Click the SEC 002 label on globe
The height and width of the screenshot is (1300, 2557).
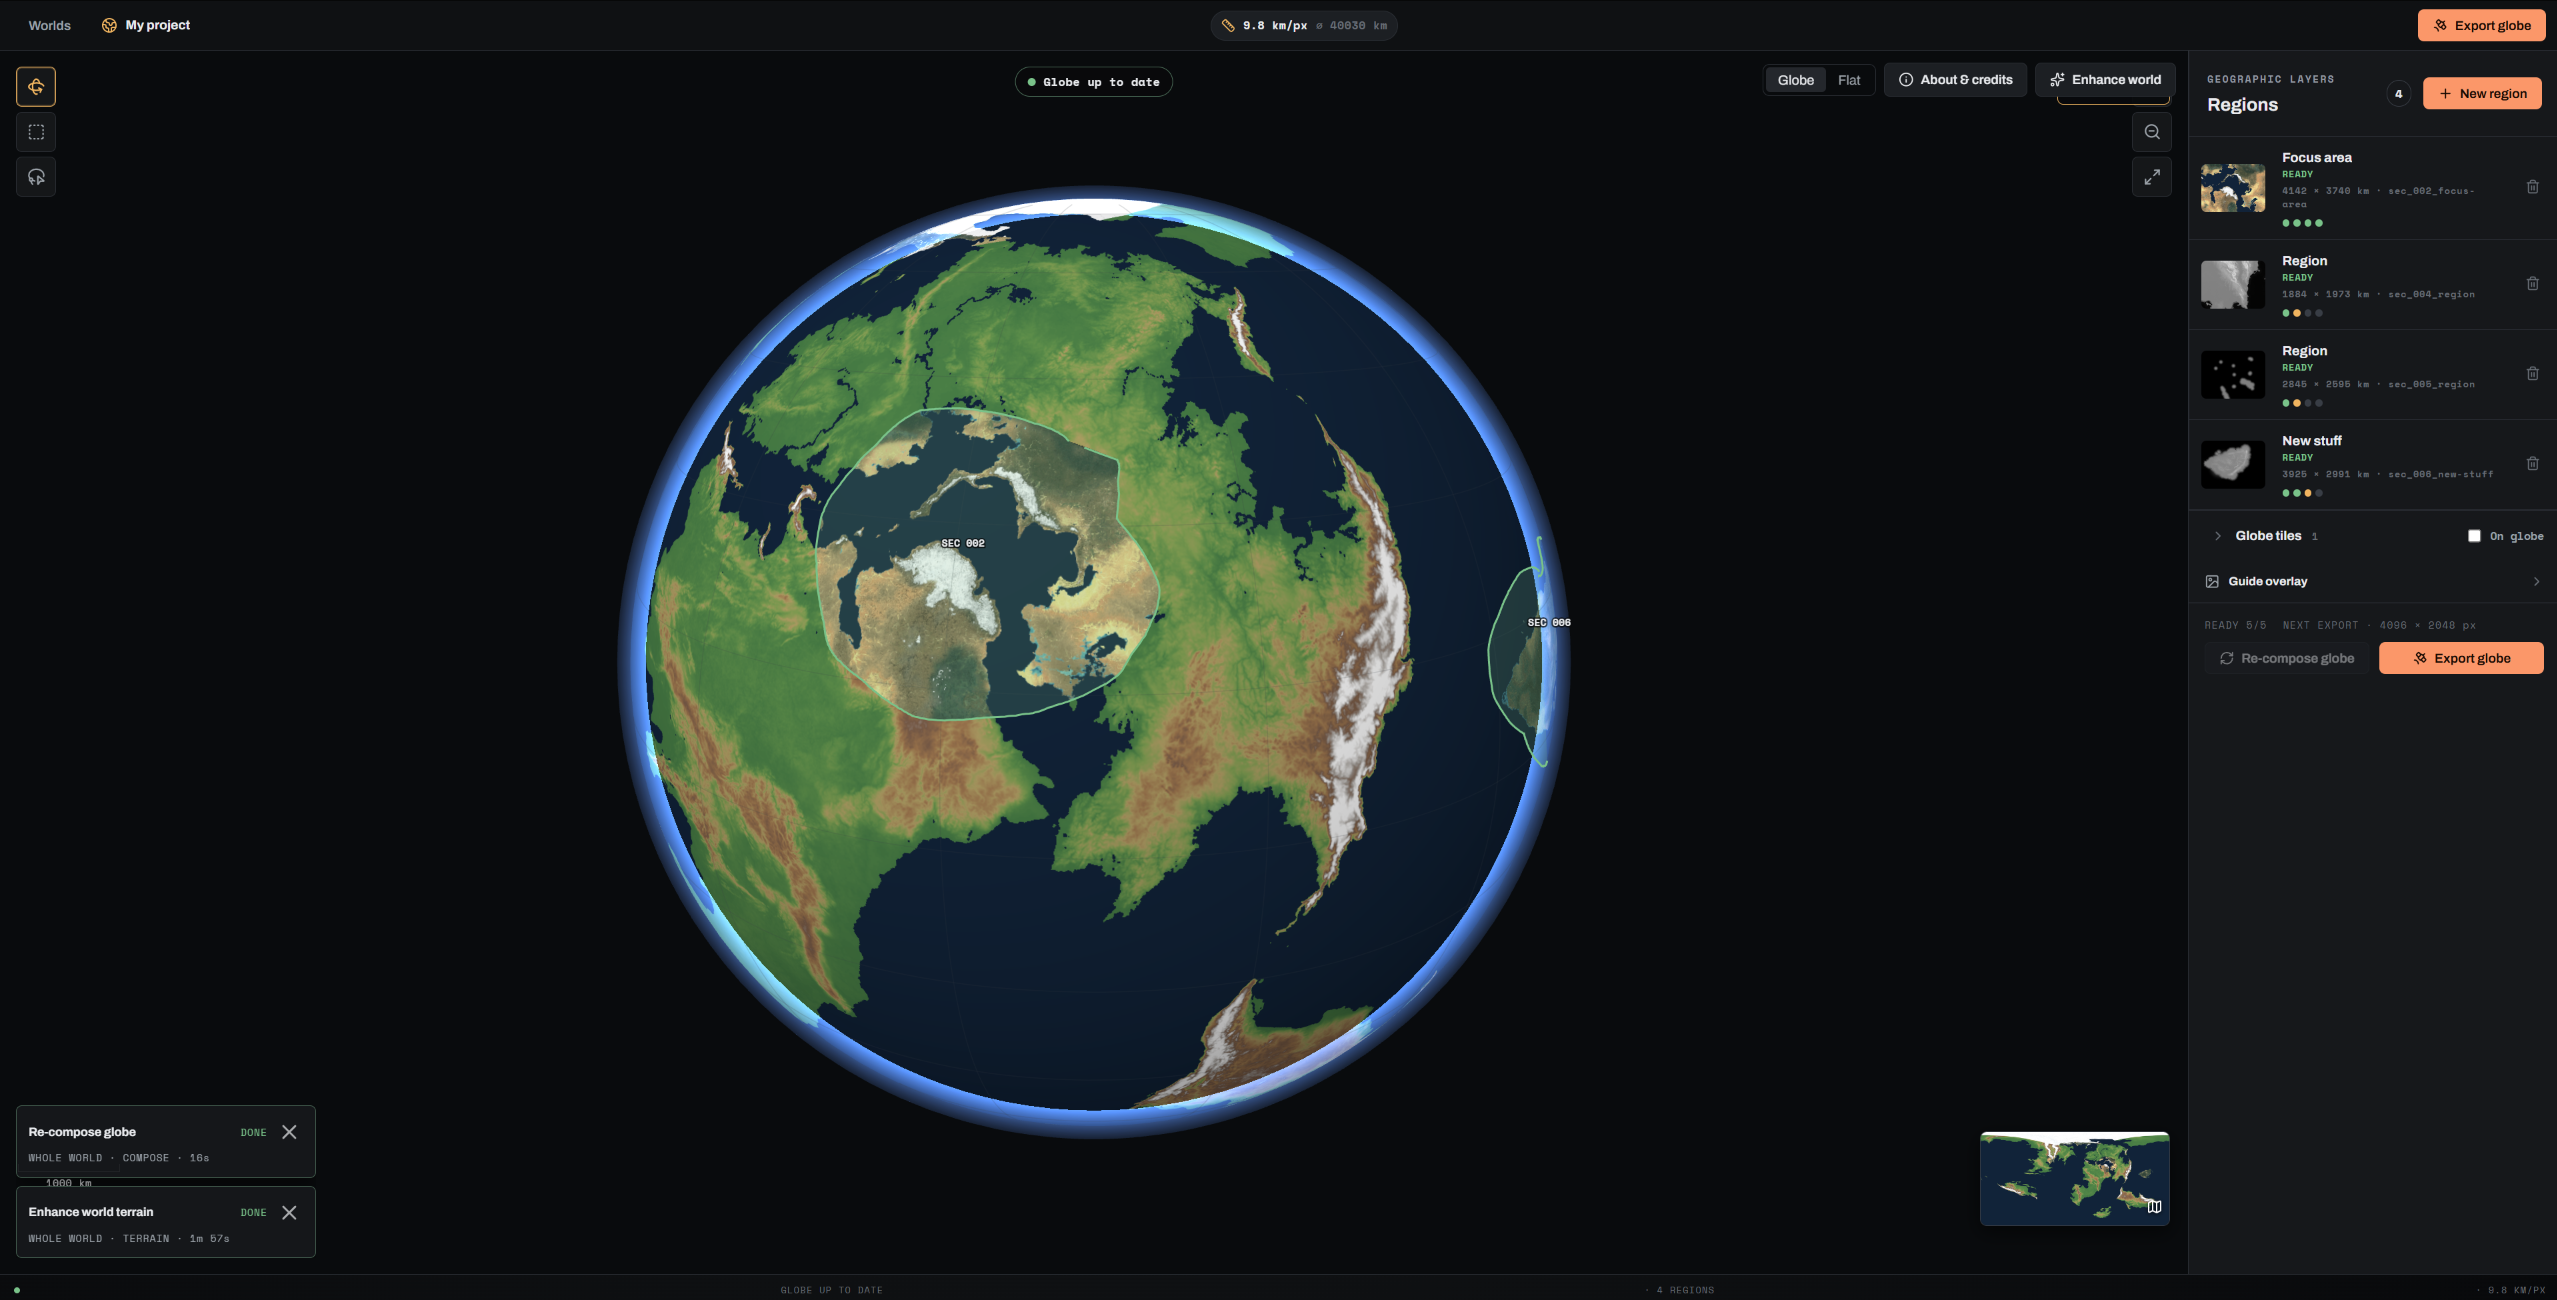tap(963, 543)
